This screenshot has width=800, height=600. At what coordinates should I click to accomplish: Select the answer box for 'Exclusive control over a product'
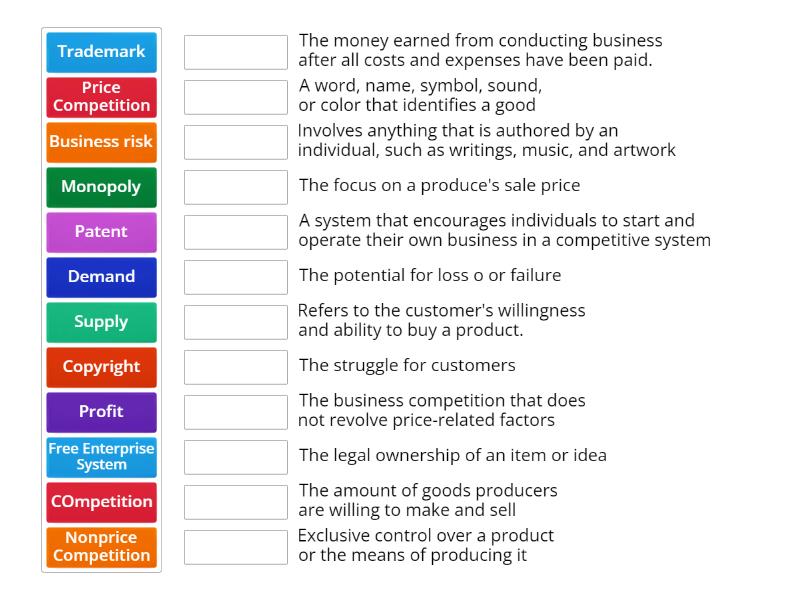(235, 547)
